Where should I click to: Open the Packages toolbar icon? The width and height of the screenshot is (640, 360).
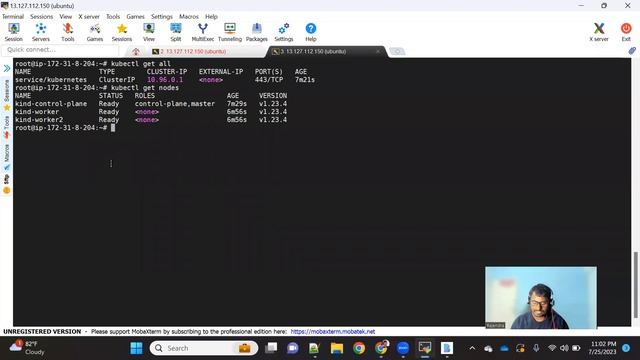click(257, 32)
